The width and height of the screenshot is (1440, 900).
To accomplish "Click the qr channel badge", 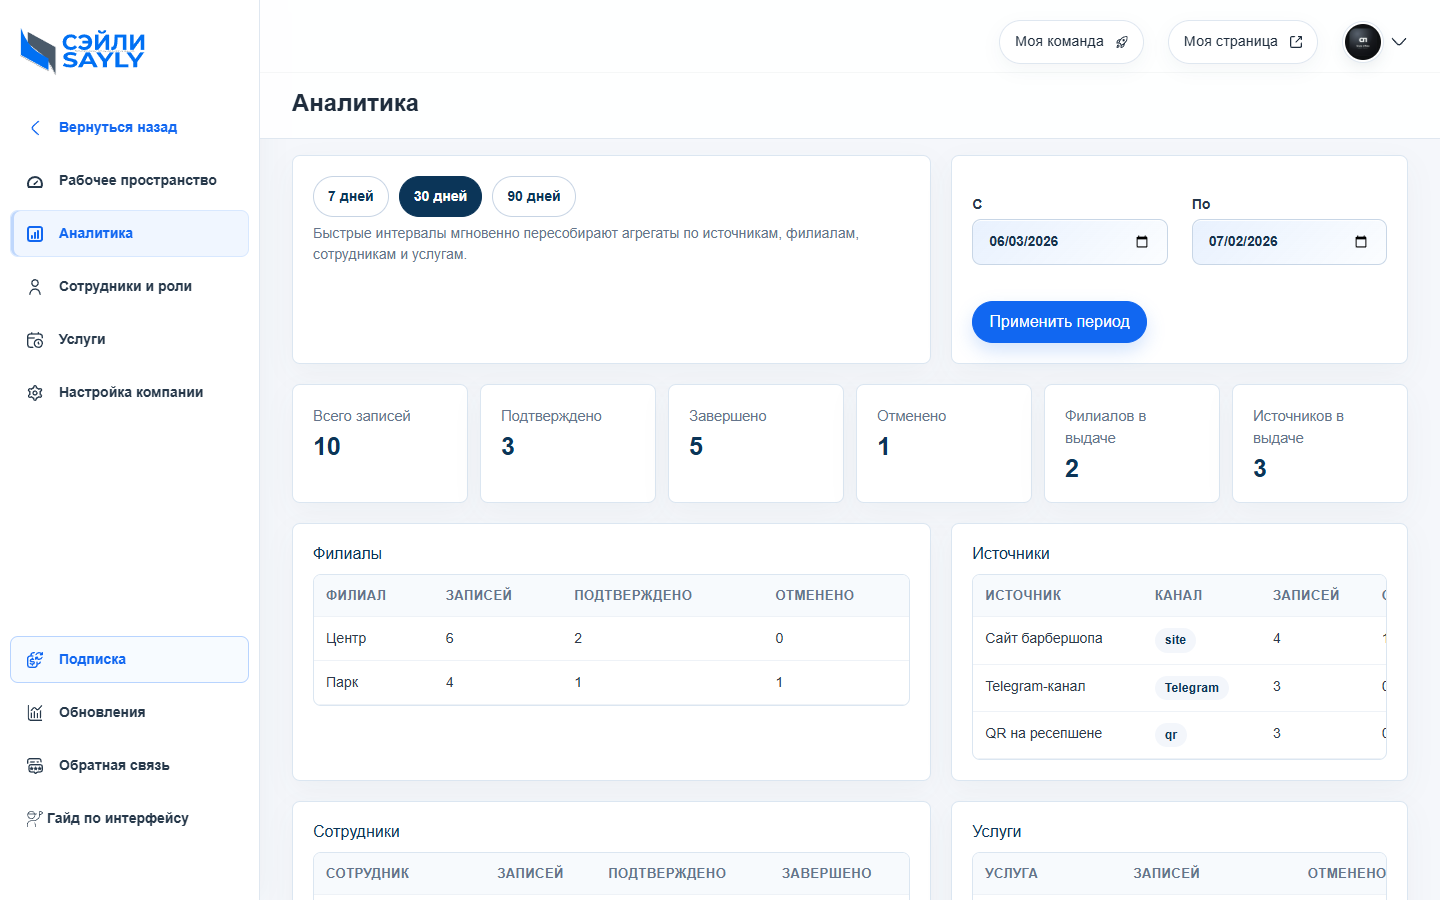I will 1170,735.
